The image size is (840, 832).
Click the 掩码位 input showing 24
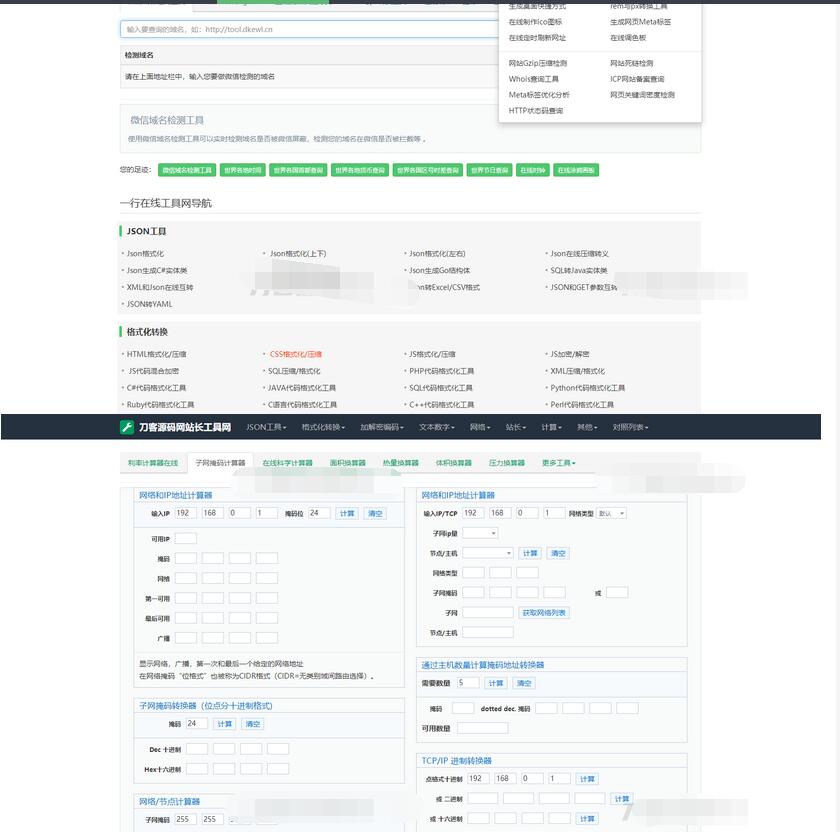319,513
